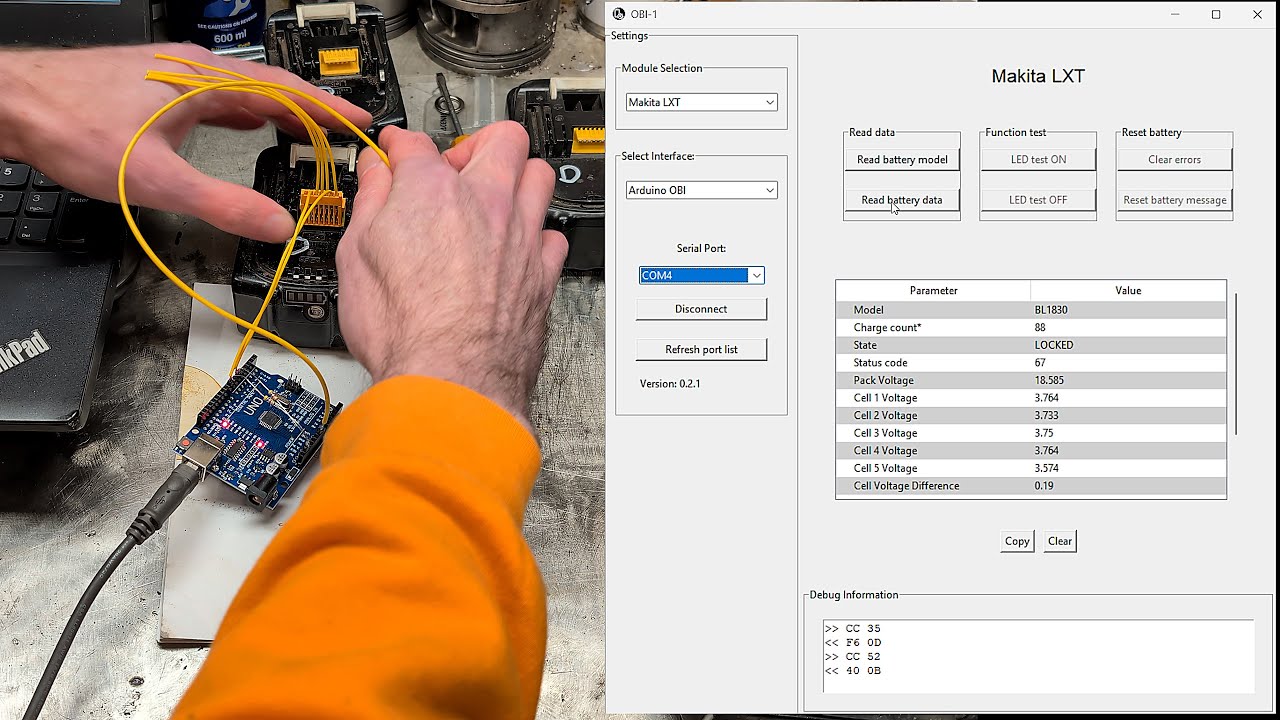
Task: Click the Clear button below the table
Action: 1060,541
